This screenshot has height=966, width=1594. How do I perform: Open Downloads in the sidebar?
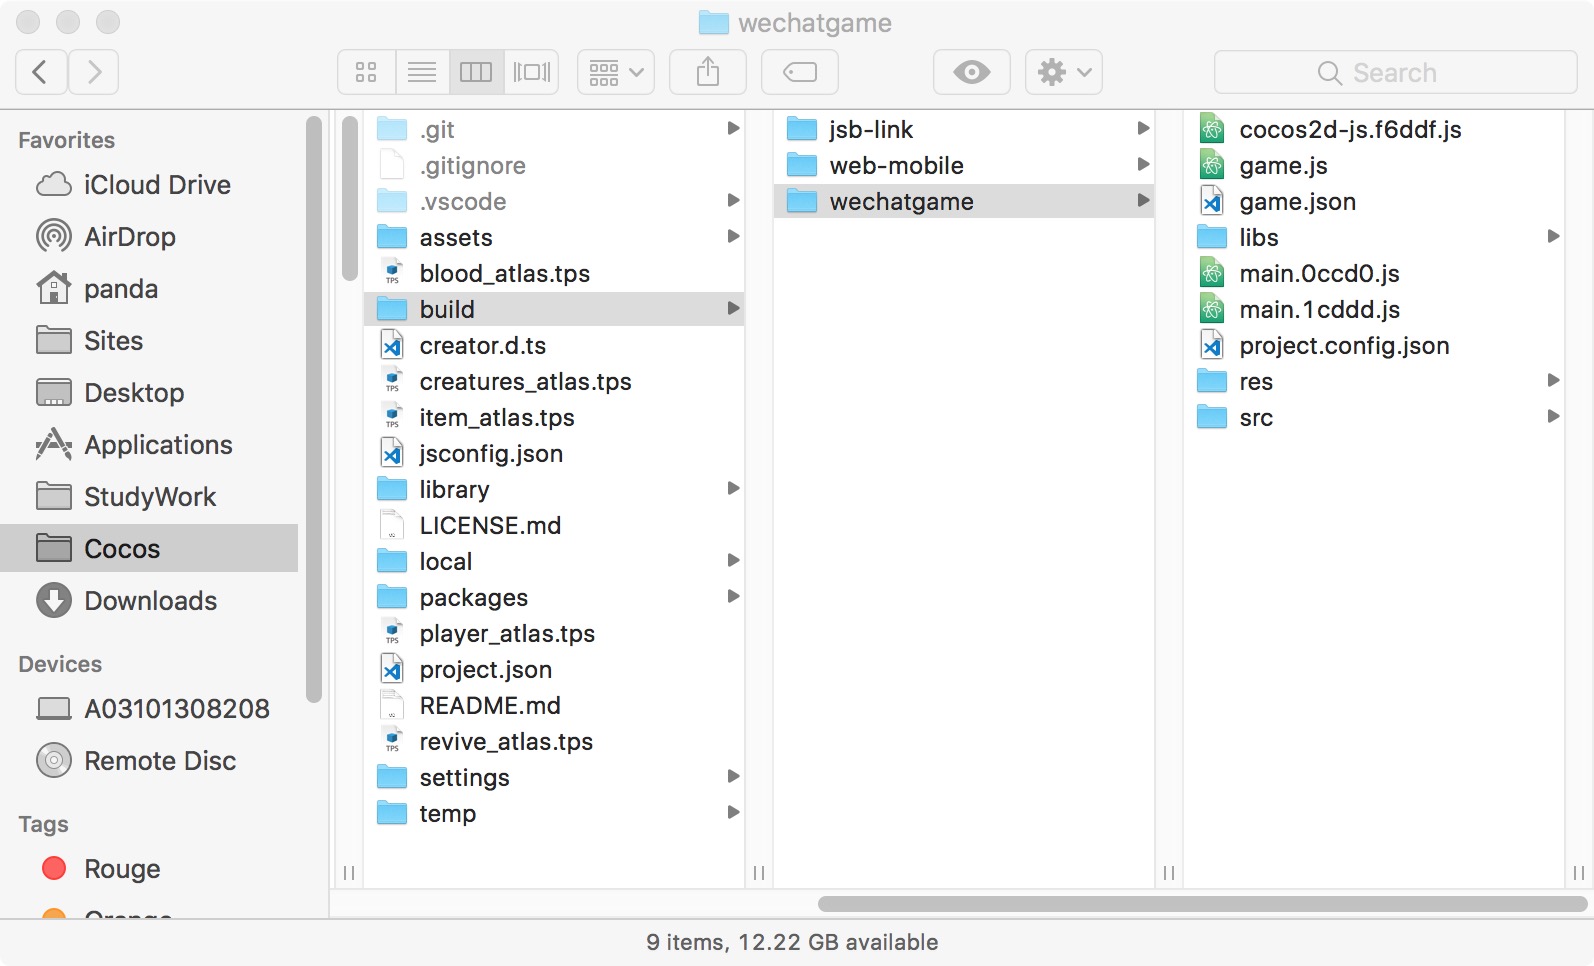150,601
